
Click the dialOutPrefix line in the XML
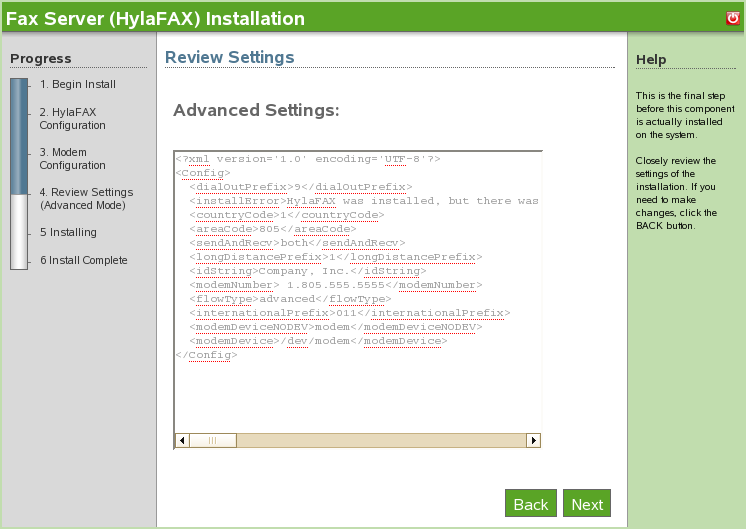coord(297,186)
